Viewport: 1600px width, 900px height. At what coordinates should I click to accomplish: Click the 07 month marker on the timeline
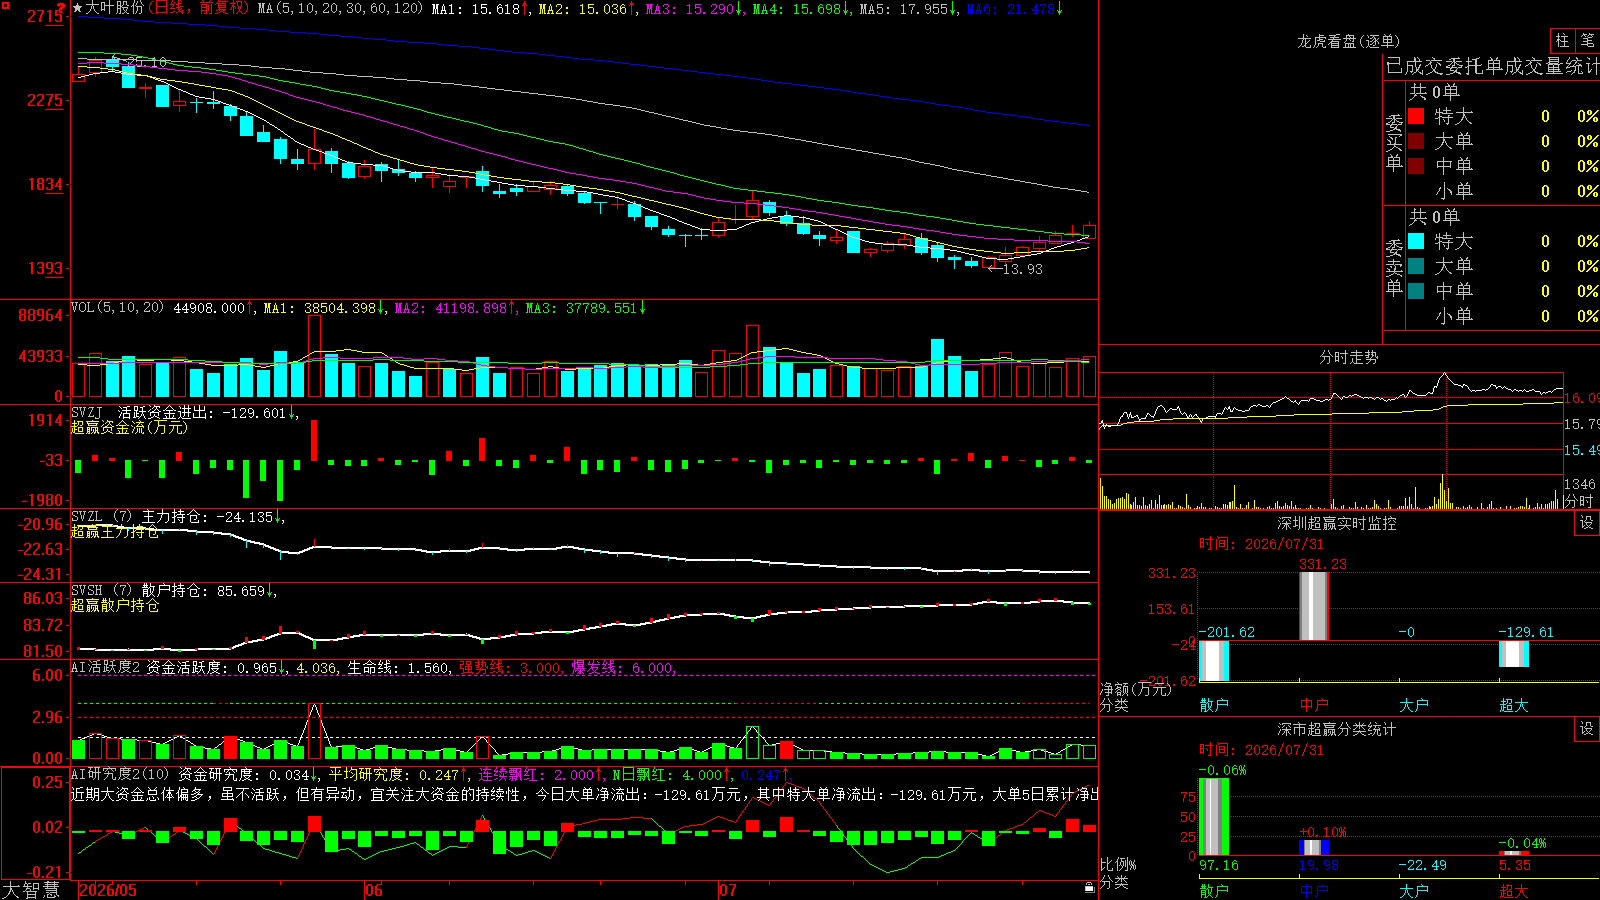click(x=727, y=890)
